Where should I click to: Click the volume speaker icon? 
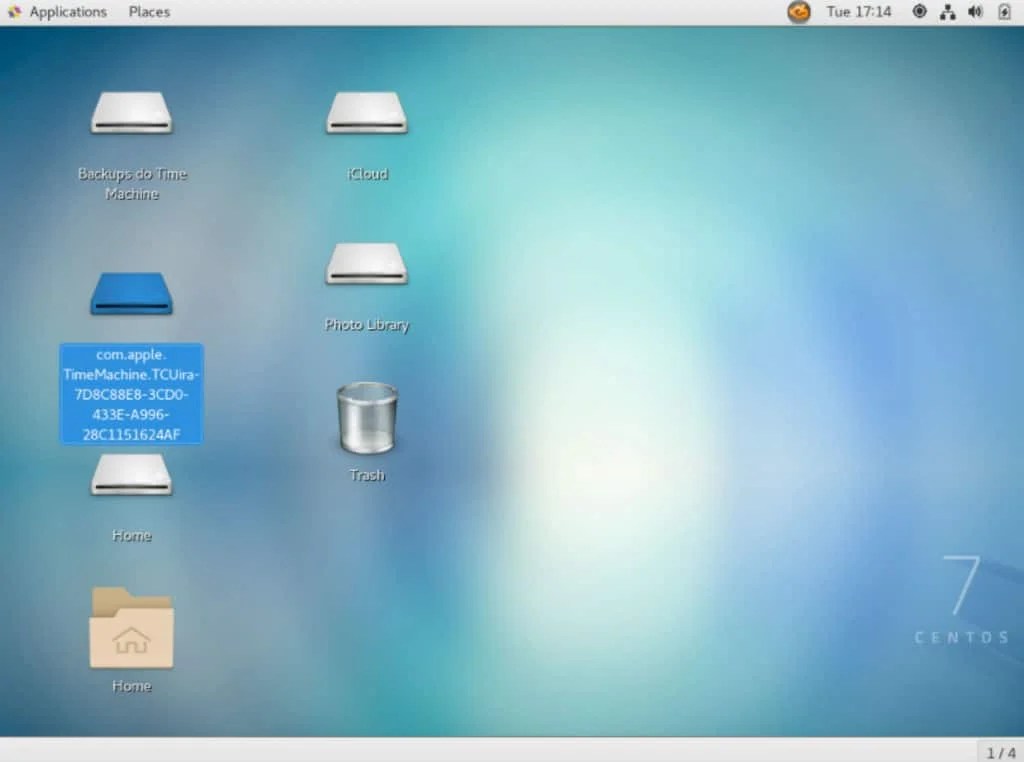(x=975, y=12)
